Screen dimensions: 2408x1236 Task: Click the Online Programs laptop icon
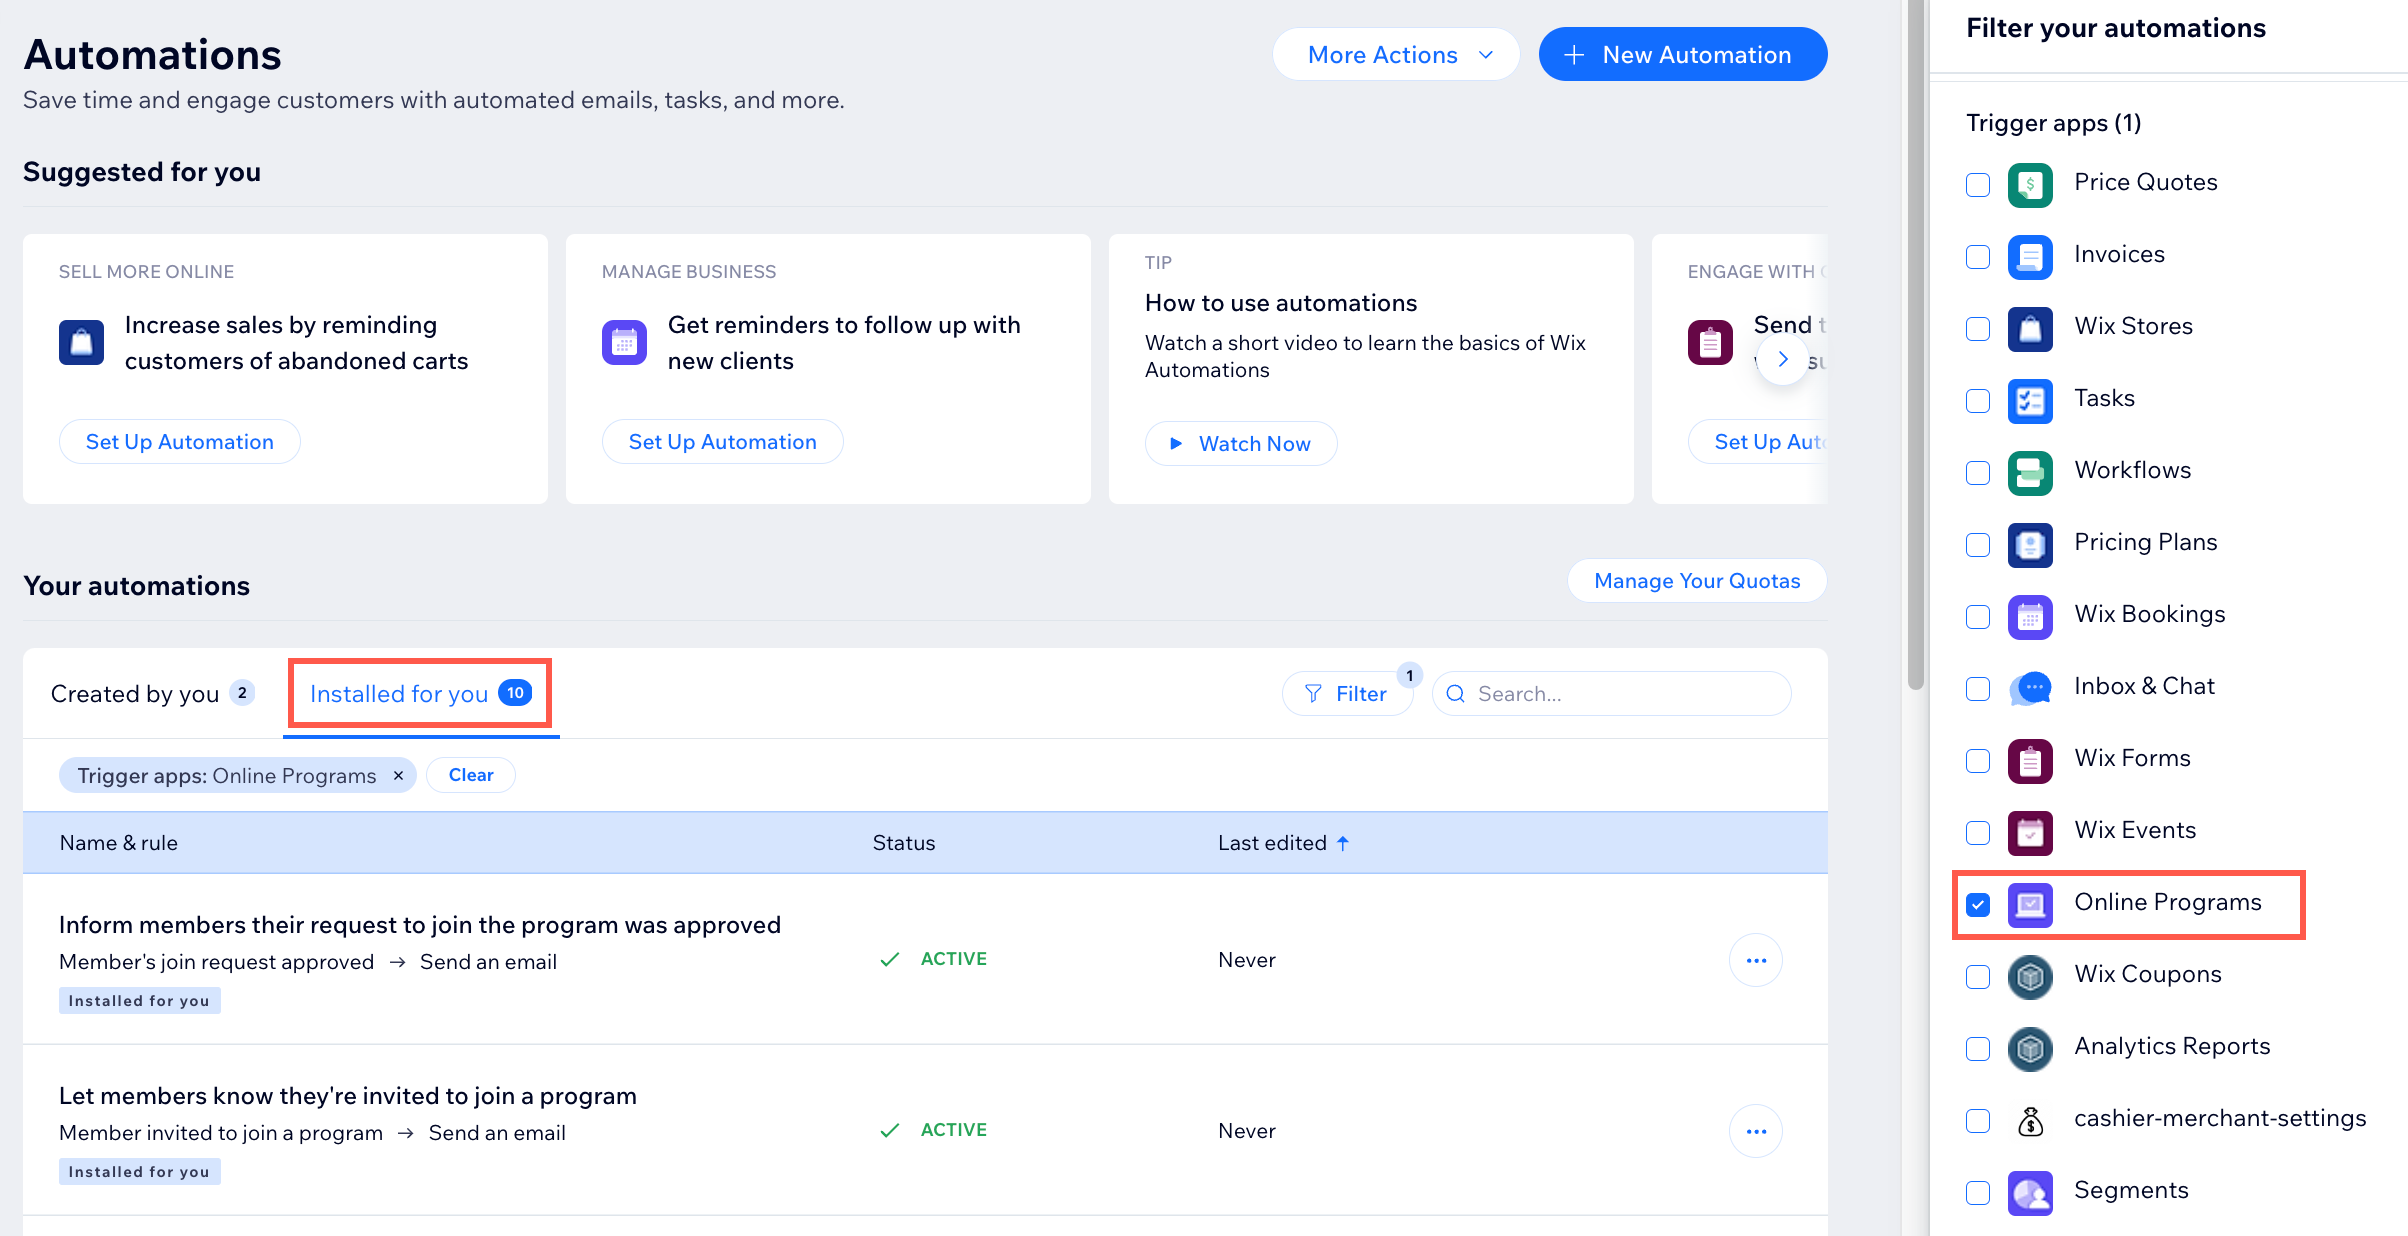2030,904
